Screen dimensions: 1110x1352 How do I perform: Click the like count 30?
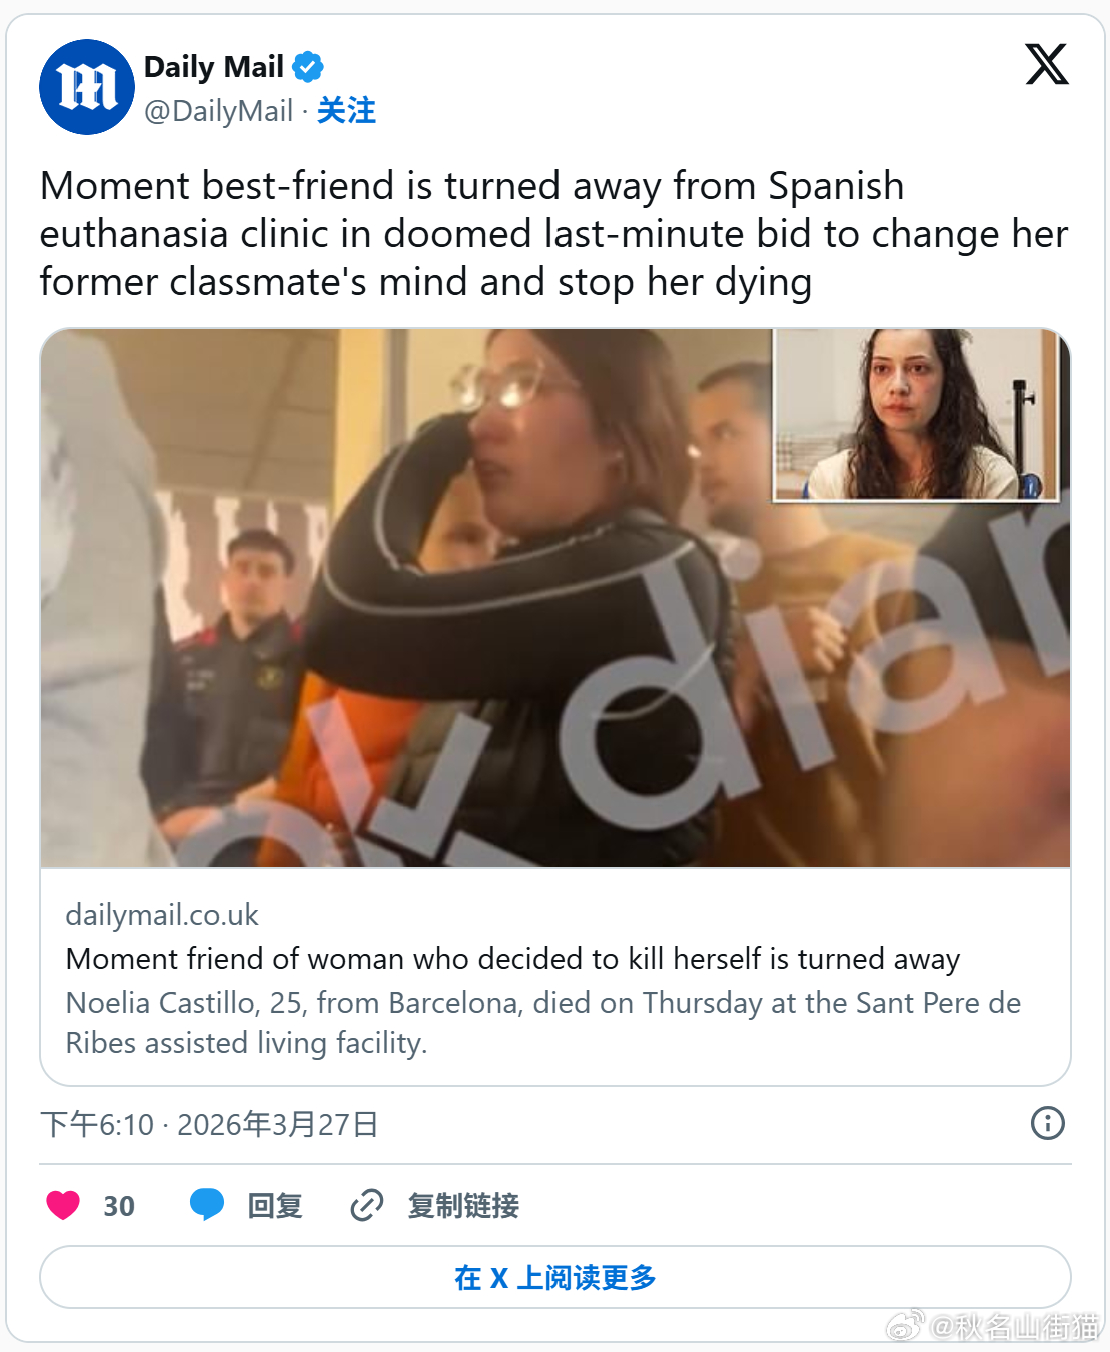tap(119, 1206)
